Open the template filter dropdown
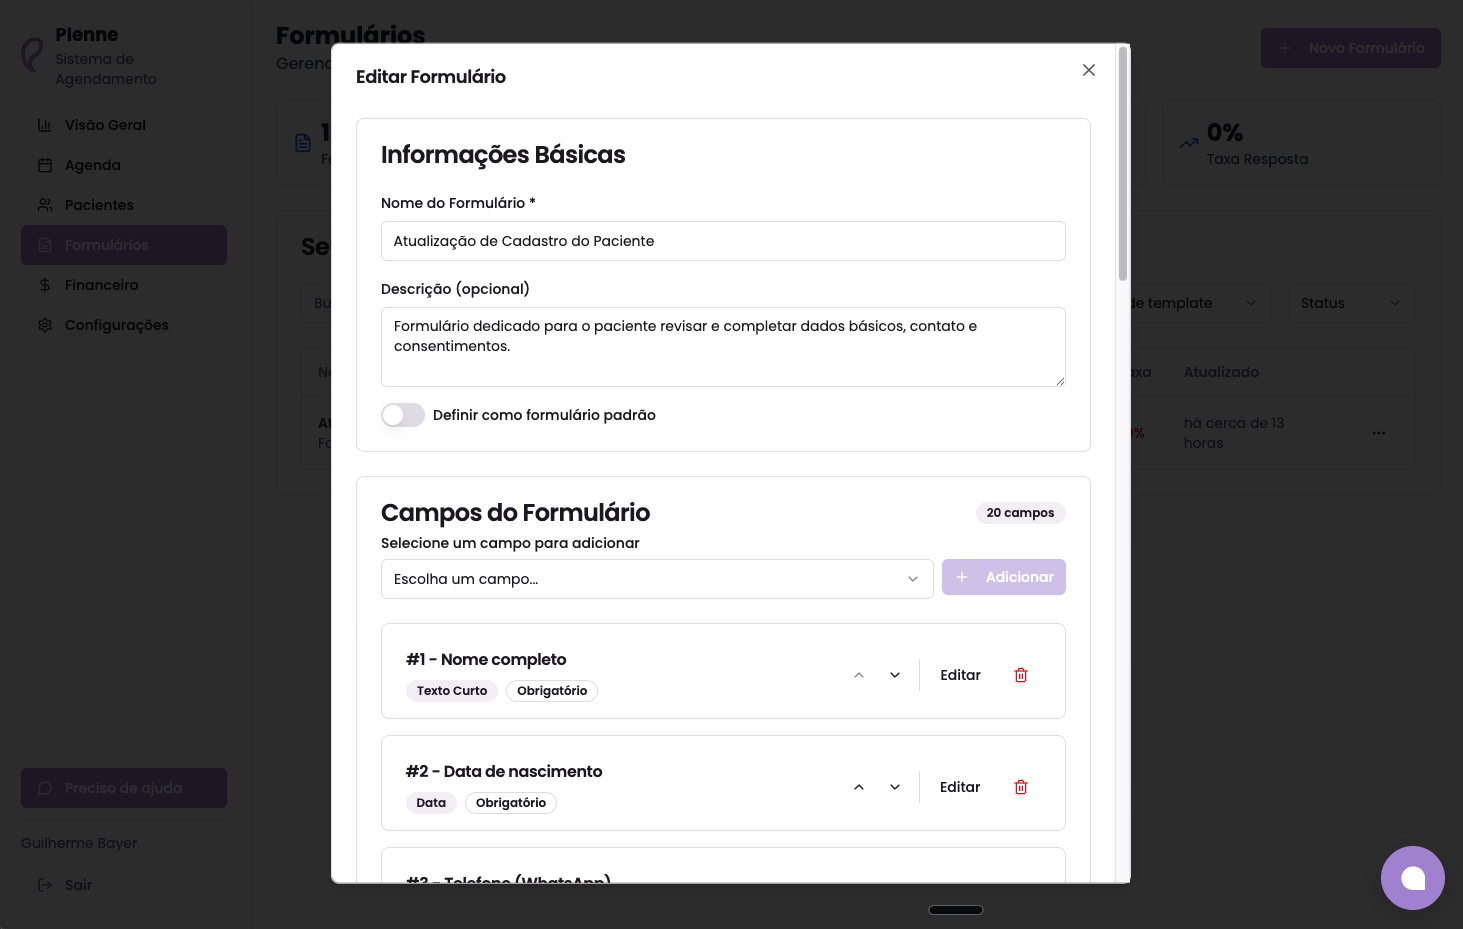This screenshot has width=1463, height=929. (x=1195, y=303)
